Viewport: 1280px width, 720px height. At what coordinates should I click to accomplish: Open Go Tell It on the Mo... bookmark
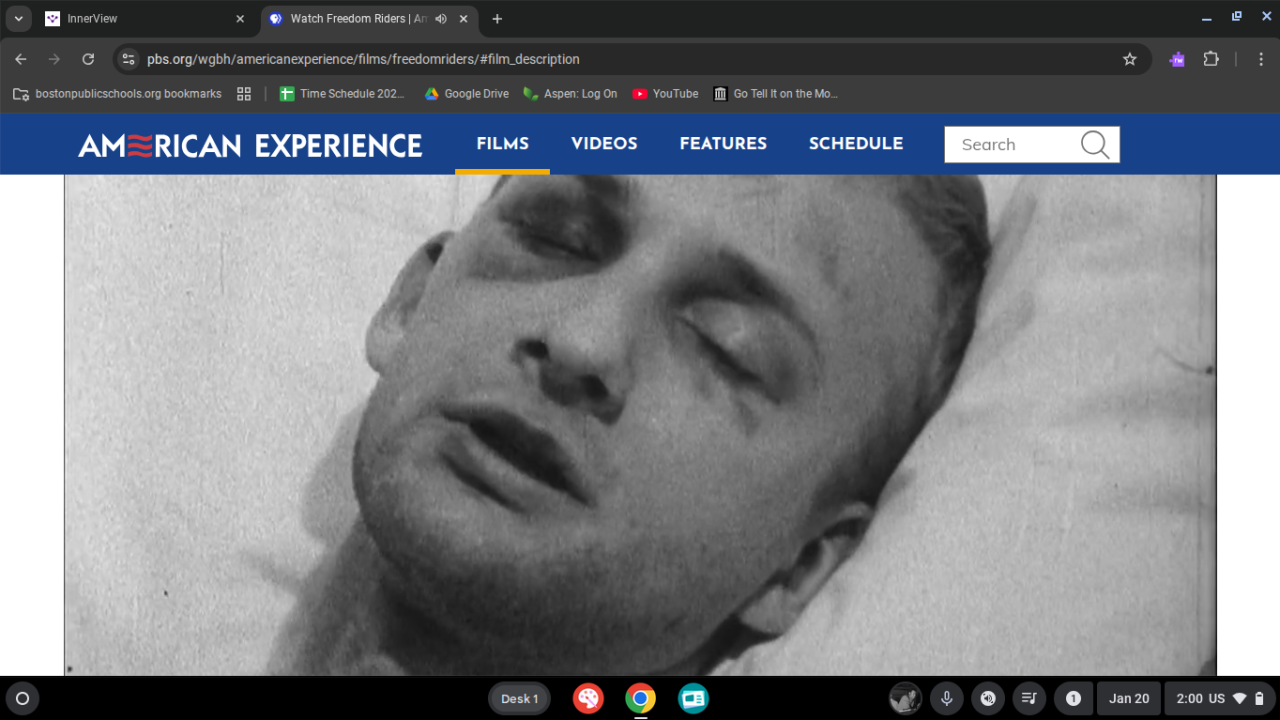click(x=775, y=94)
